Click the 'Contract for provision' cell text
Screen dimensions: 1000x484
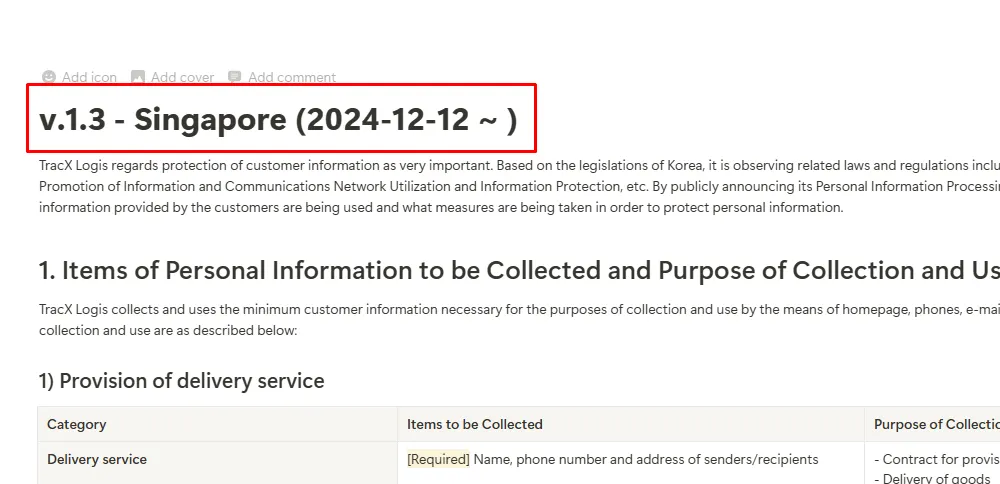936,459
